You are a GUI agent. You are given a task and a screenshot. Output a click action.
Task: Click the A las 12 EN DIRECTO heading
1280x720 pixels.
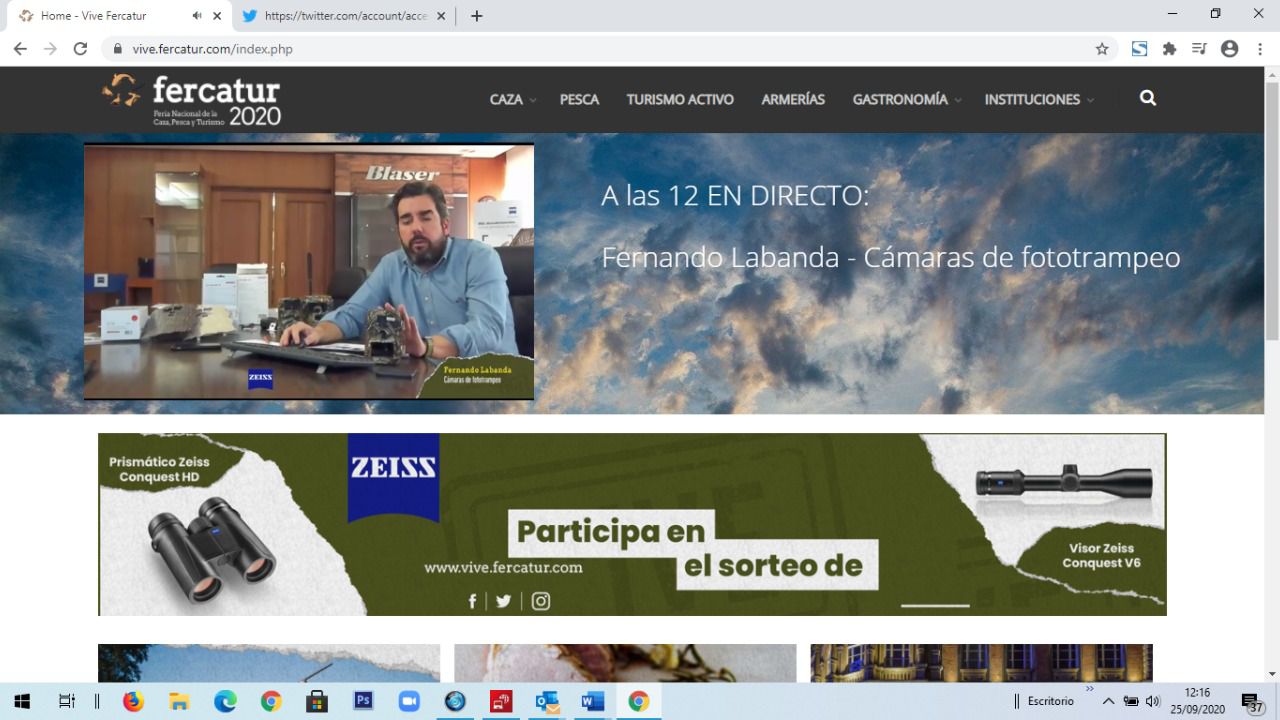pyautogui.click(x=735, y=195)
